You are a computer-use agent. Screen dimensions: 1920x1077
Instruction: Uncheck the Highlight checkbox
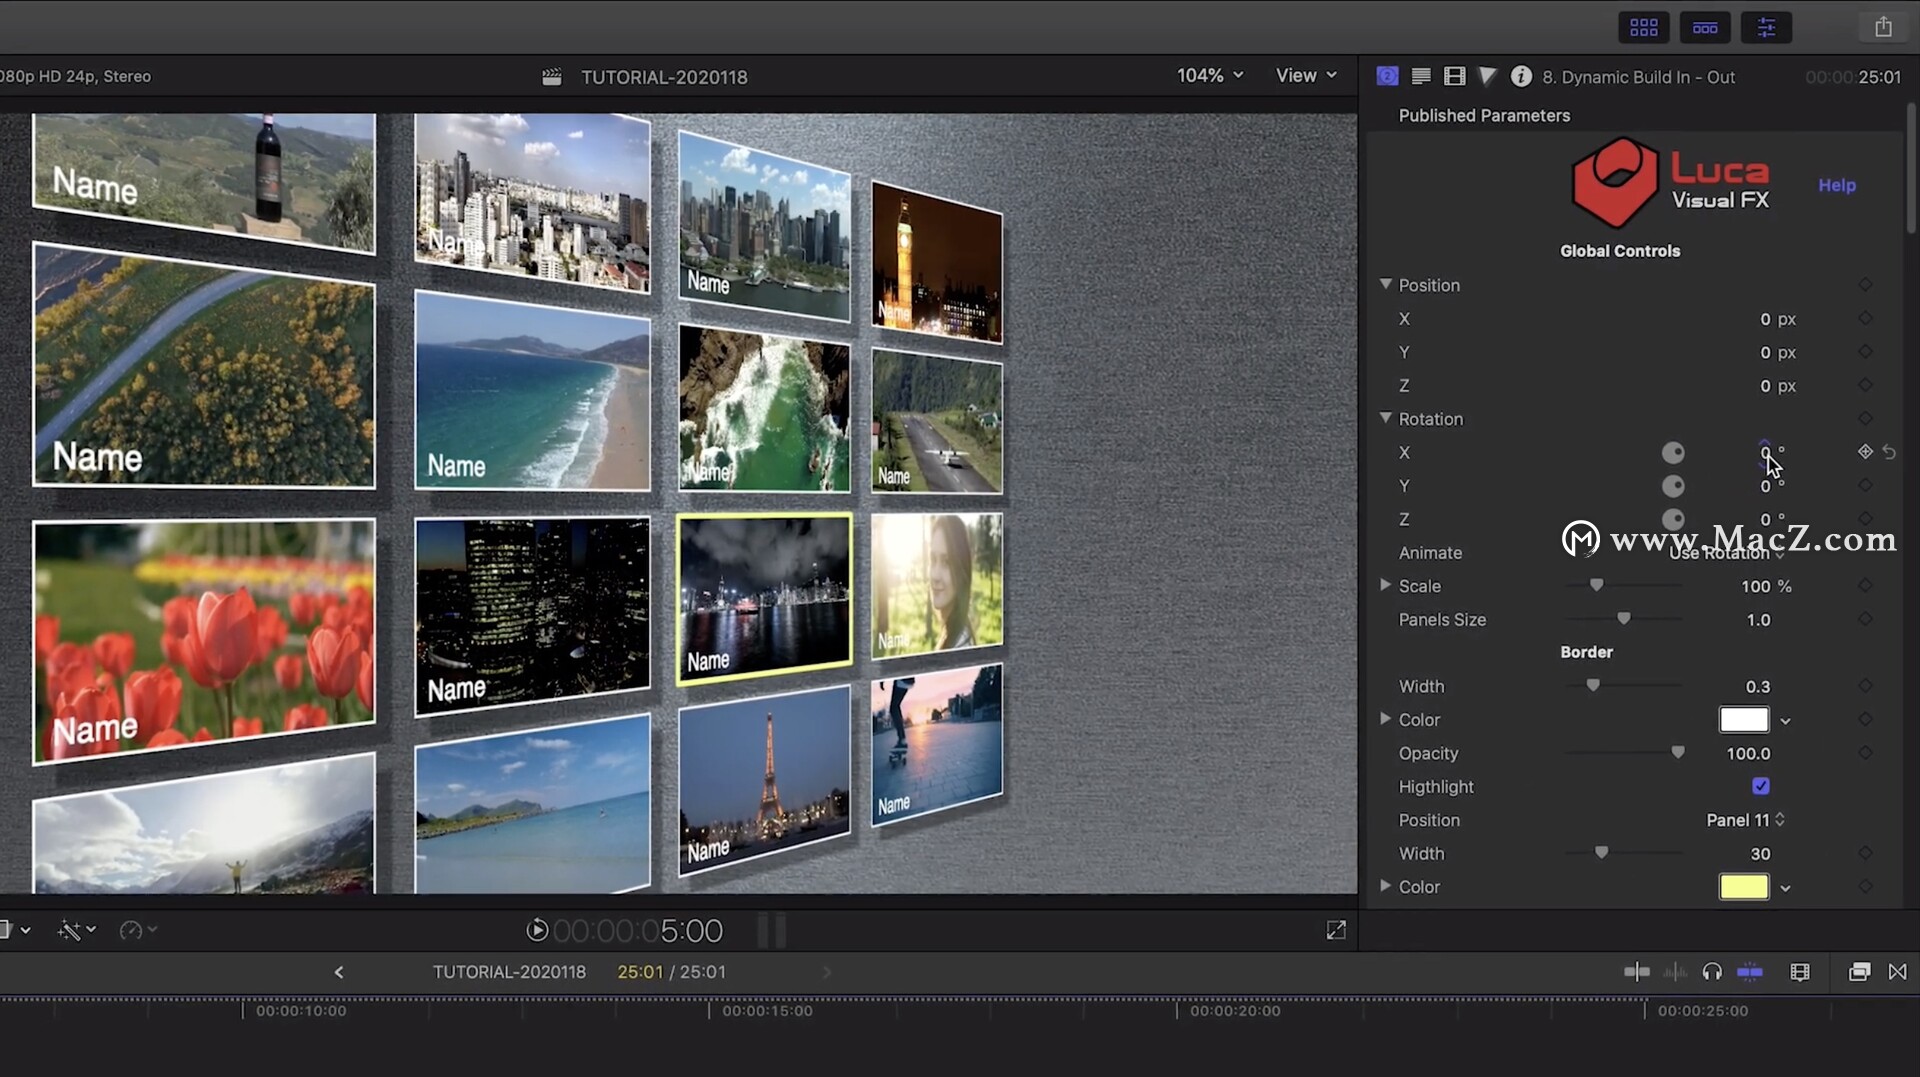point(1760,787)
